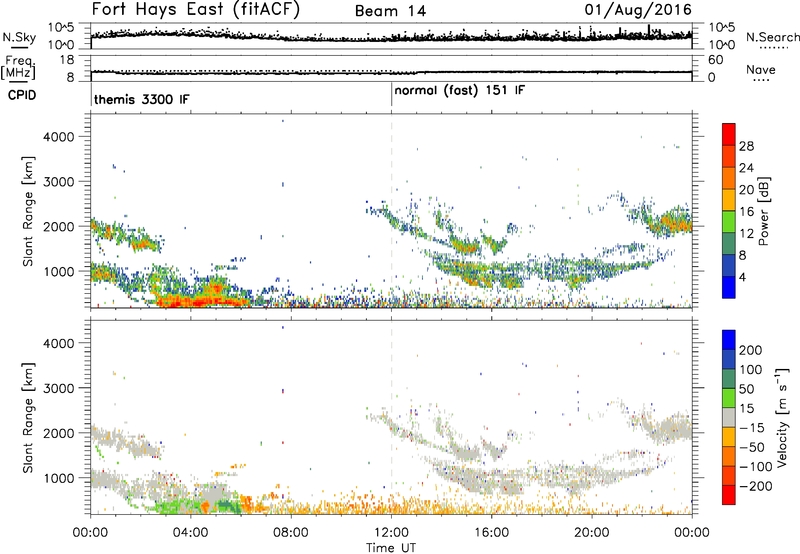Screen dimensions: 800x554
Task: Click the '08:00' time axis tick label
Action: click(x=291, y=533)
